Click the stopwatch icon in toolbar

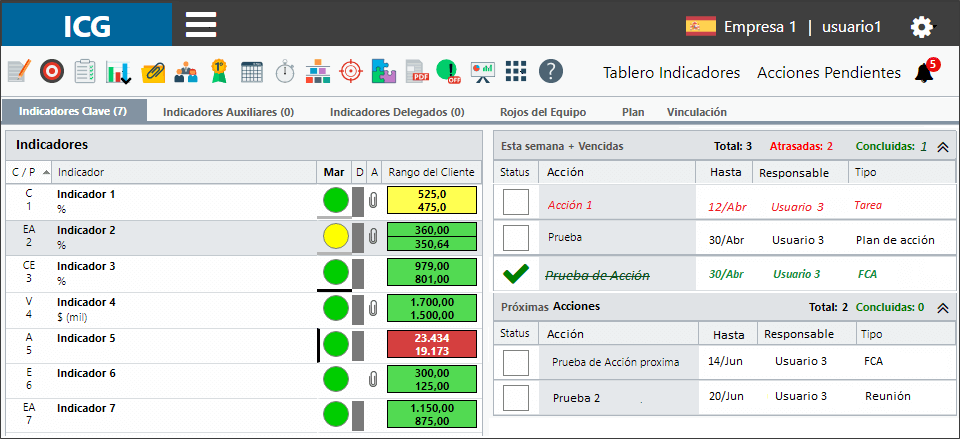click(x=285, y=72)
